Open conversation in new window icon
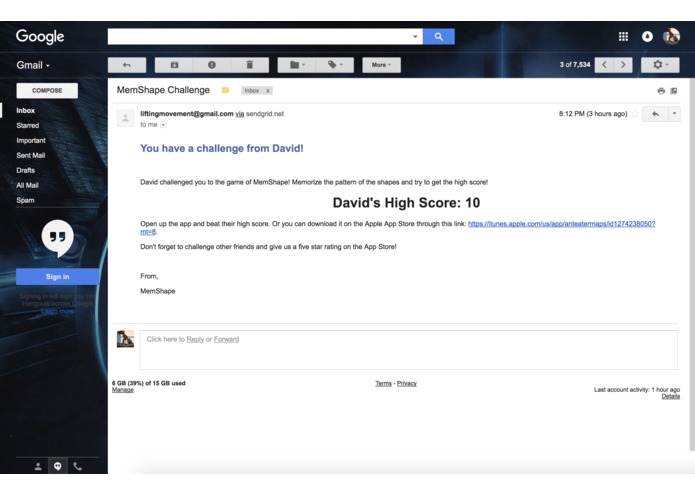Image resolution: width=695 pixels, height=494 pixels. [x=674, y=91]
